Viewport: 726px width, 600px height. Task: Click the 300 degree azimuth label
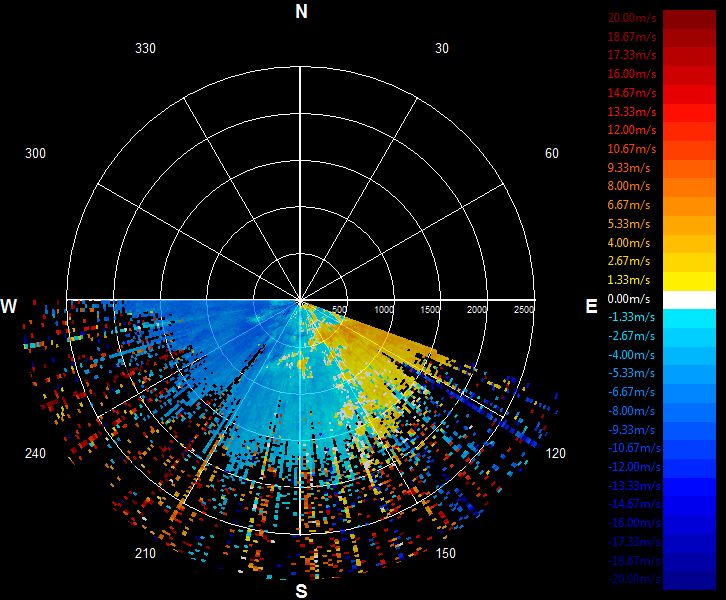(35, 153)
